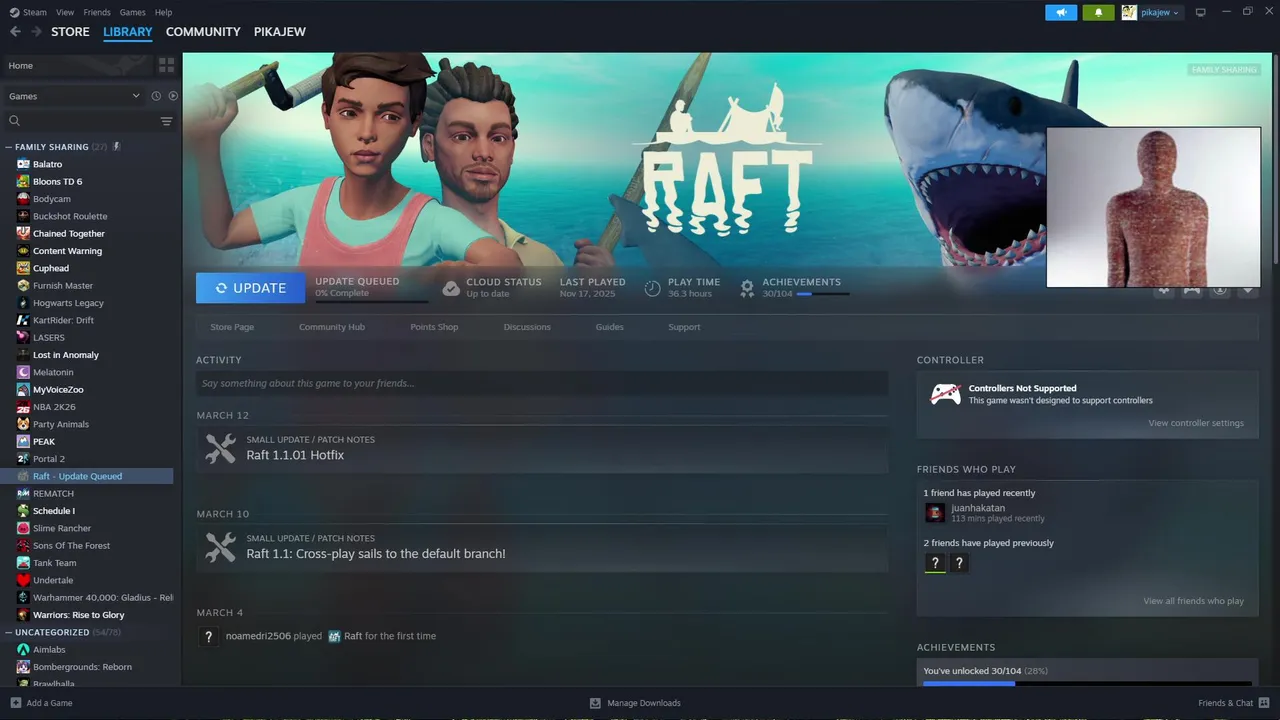This screenshot has height=720, width=1280.
Task: Open the Steam menu
Action: point(34,12)
